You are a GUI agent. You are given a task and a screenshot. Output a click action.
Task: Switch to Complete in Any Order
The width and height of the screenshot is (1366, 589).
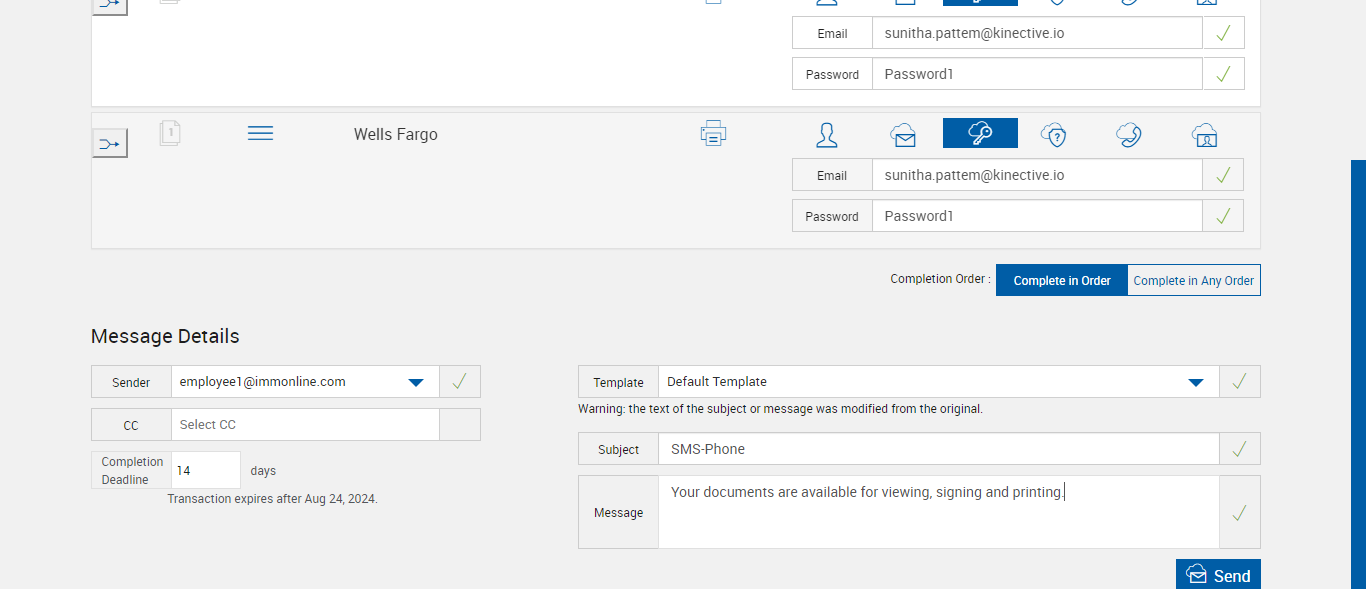1193,281
